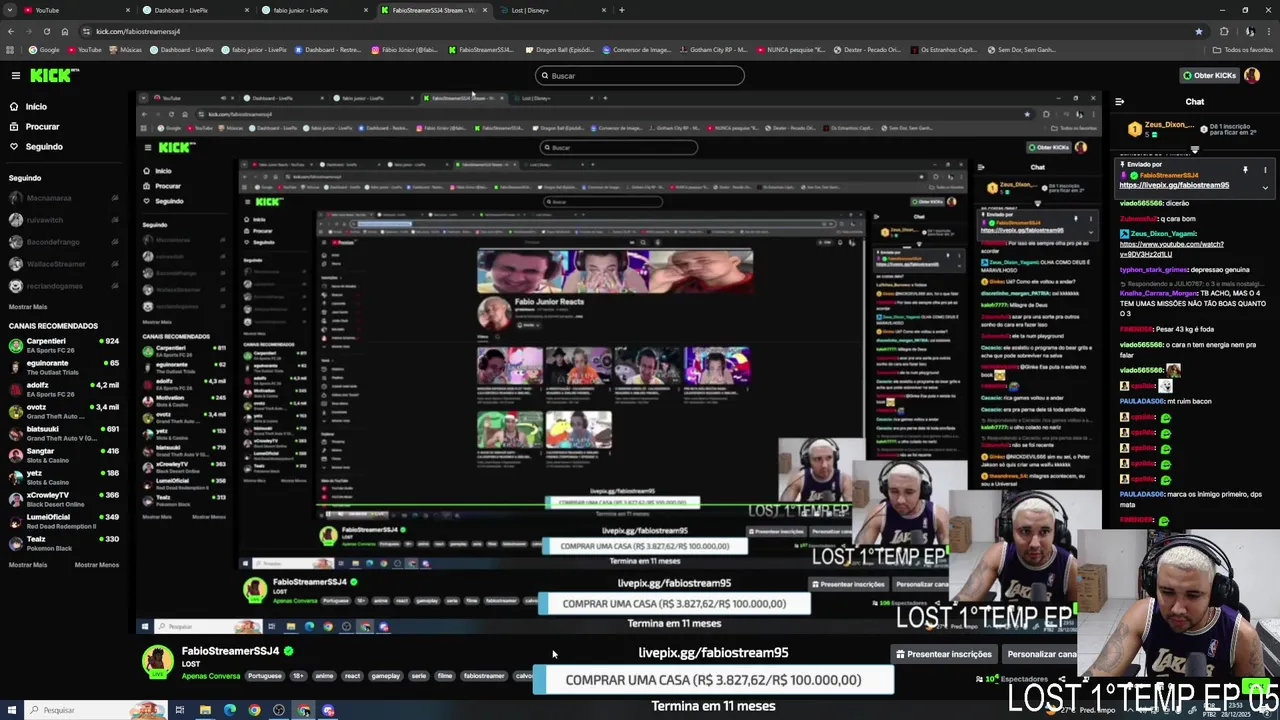Open Zeus_Dixon top gifter entry
Image resolution: width=1280 pixels, height=720 pixels.
[x=1160, y=127]
